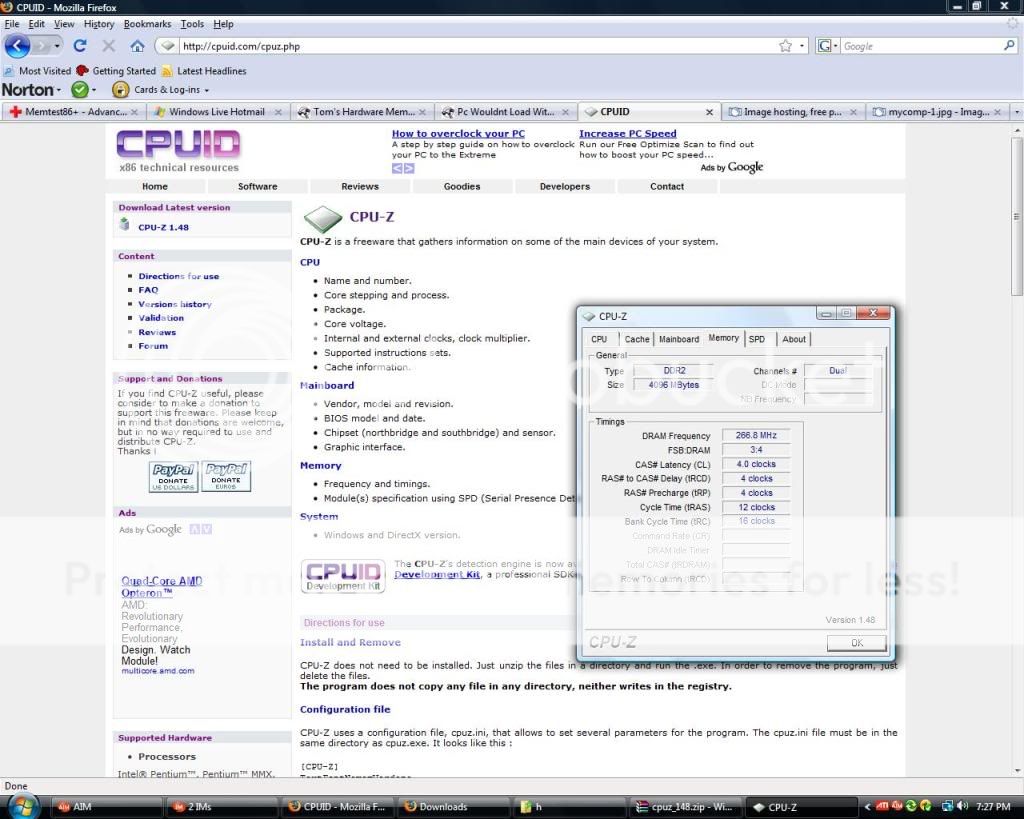This screenshot has height=819, width=1024.
Task: Click the Stop loading X icon
Action: [108, 46]
